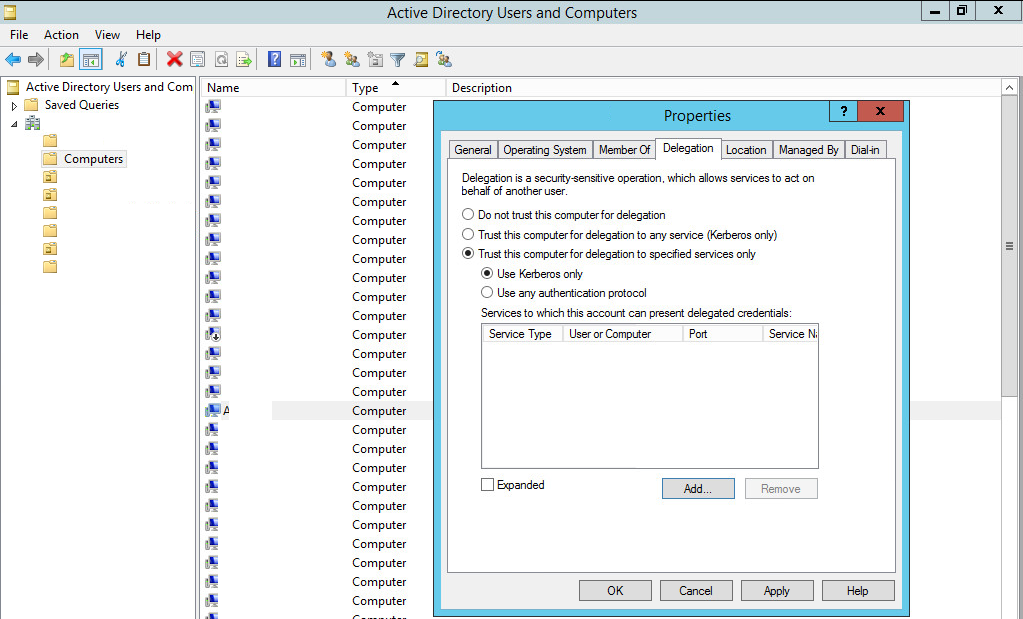Select Do not trust this computer for delegation
1023x619 pixels.
point(468,215)
